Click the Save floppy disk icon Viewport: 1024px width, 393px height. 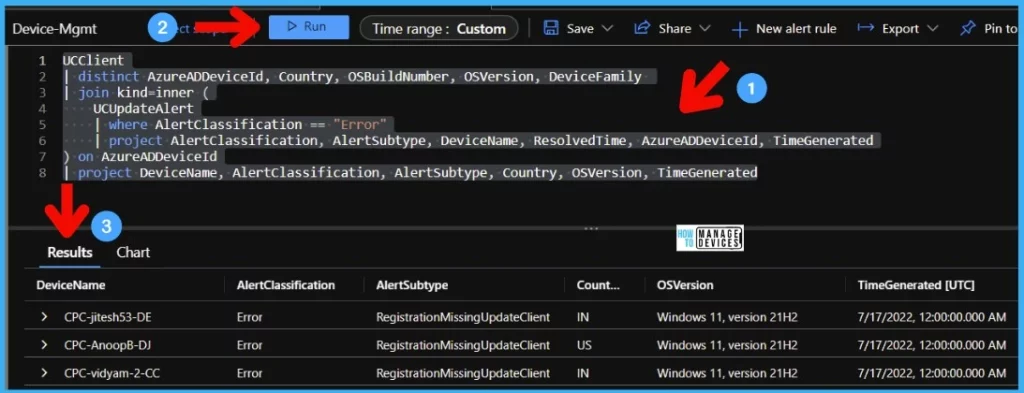551,28
